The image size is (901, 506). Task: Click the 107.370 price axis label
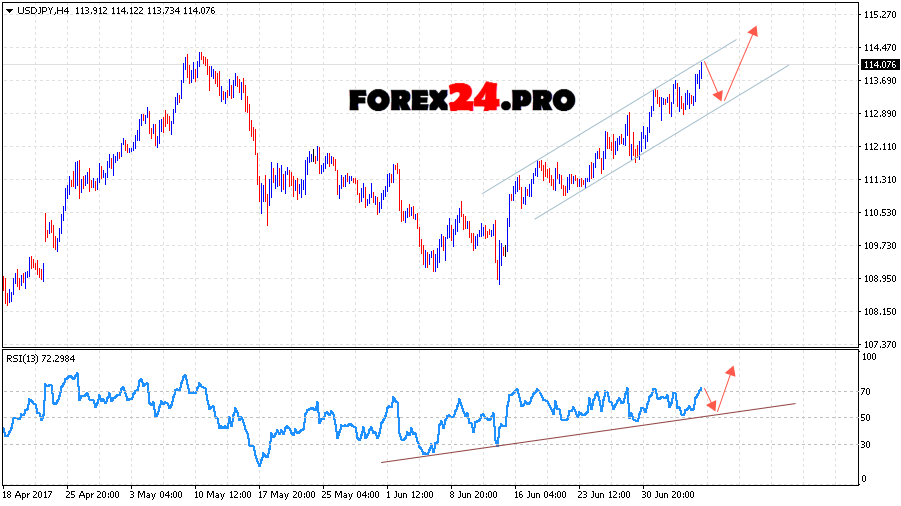[878, 344]
